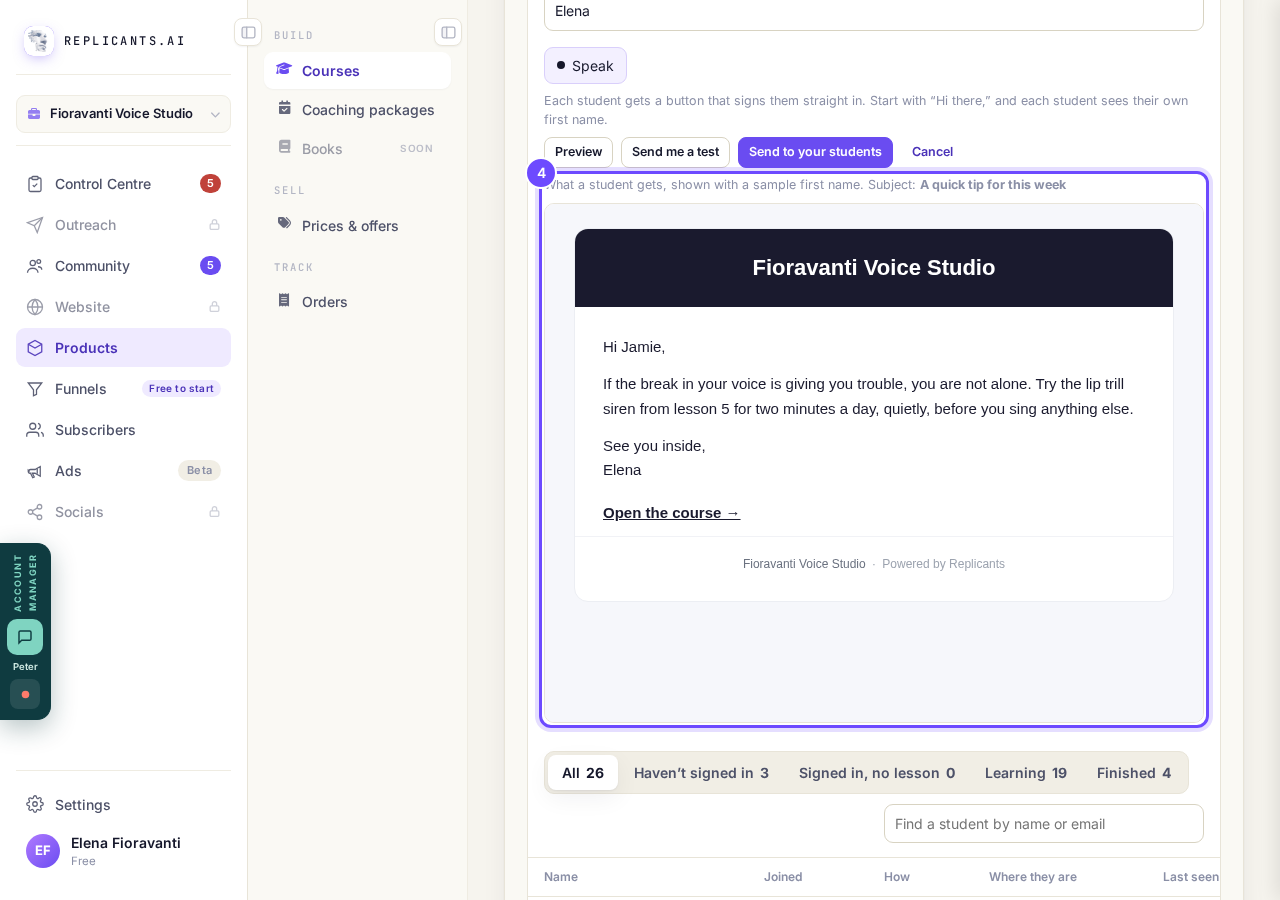The width and height of the screenshot is (1280, 900).
Task: Select the Haven't signed in tab
Action: 701,773
